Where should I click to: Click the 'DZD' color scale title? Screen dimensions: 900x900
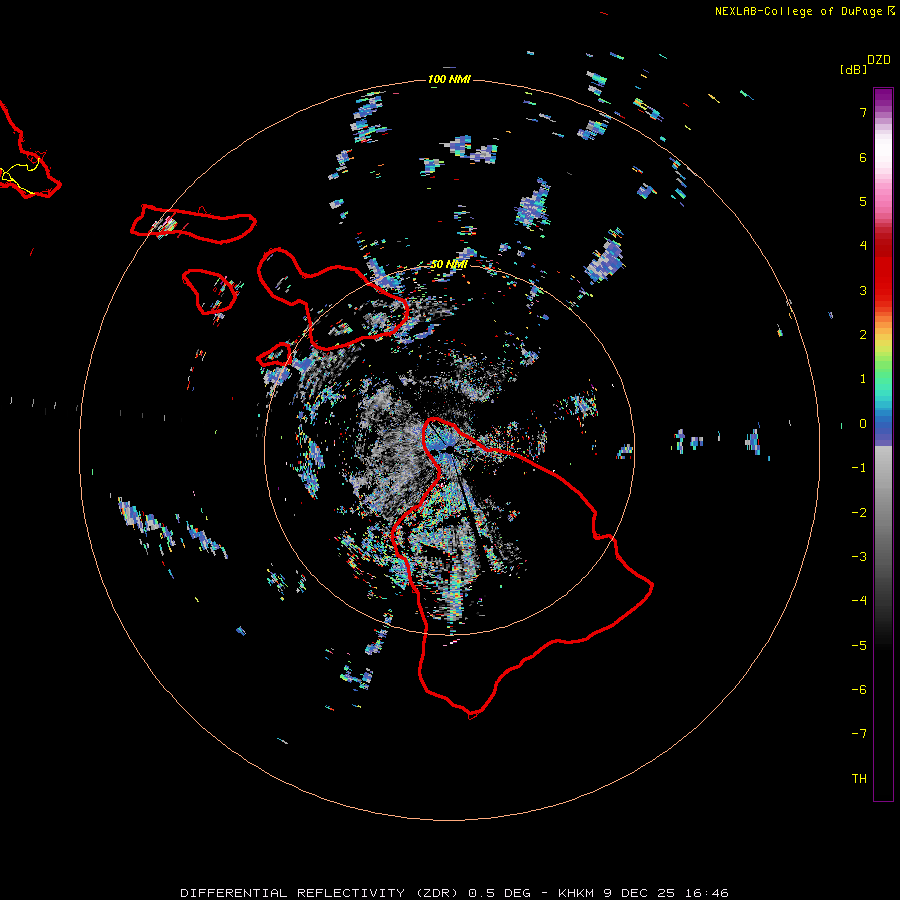pos(879,60)
